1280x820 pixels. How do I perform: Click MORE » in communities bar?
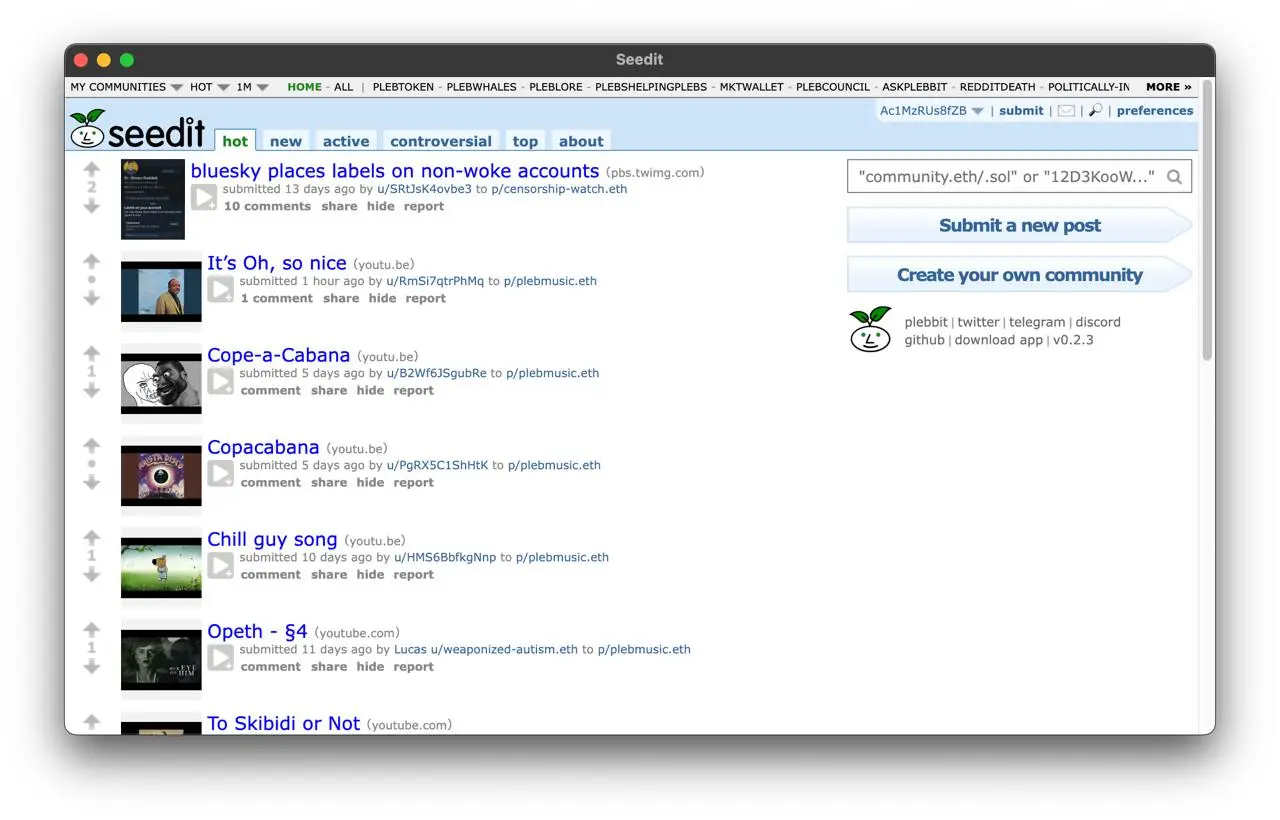(1169, 87)
